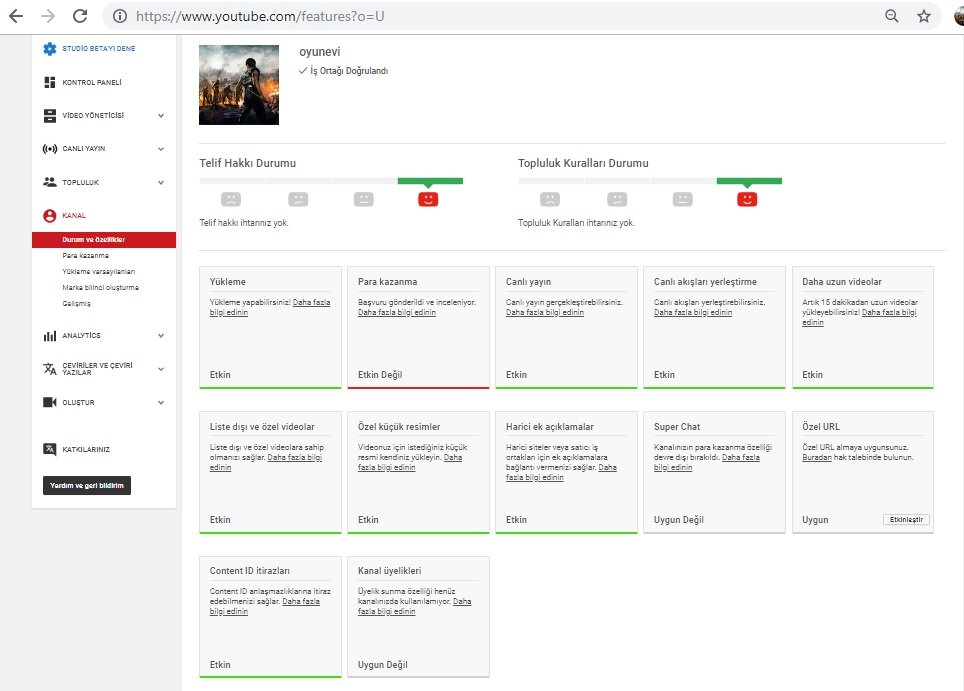Screen dimensions: 964x691
Task: Open Daha fazla bilgi link in Canlı akışları yerleştirme
Action: tap(693, 313)
